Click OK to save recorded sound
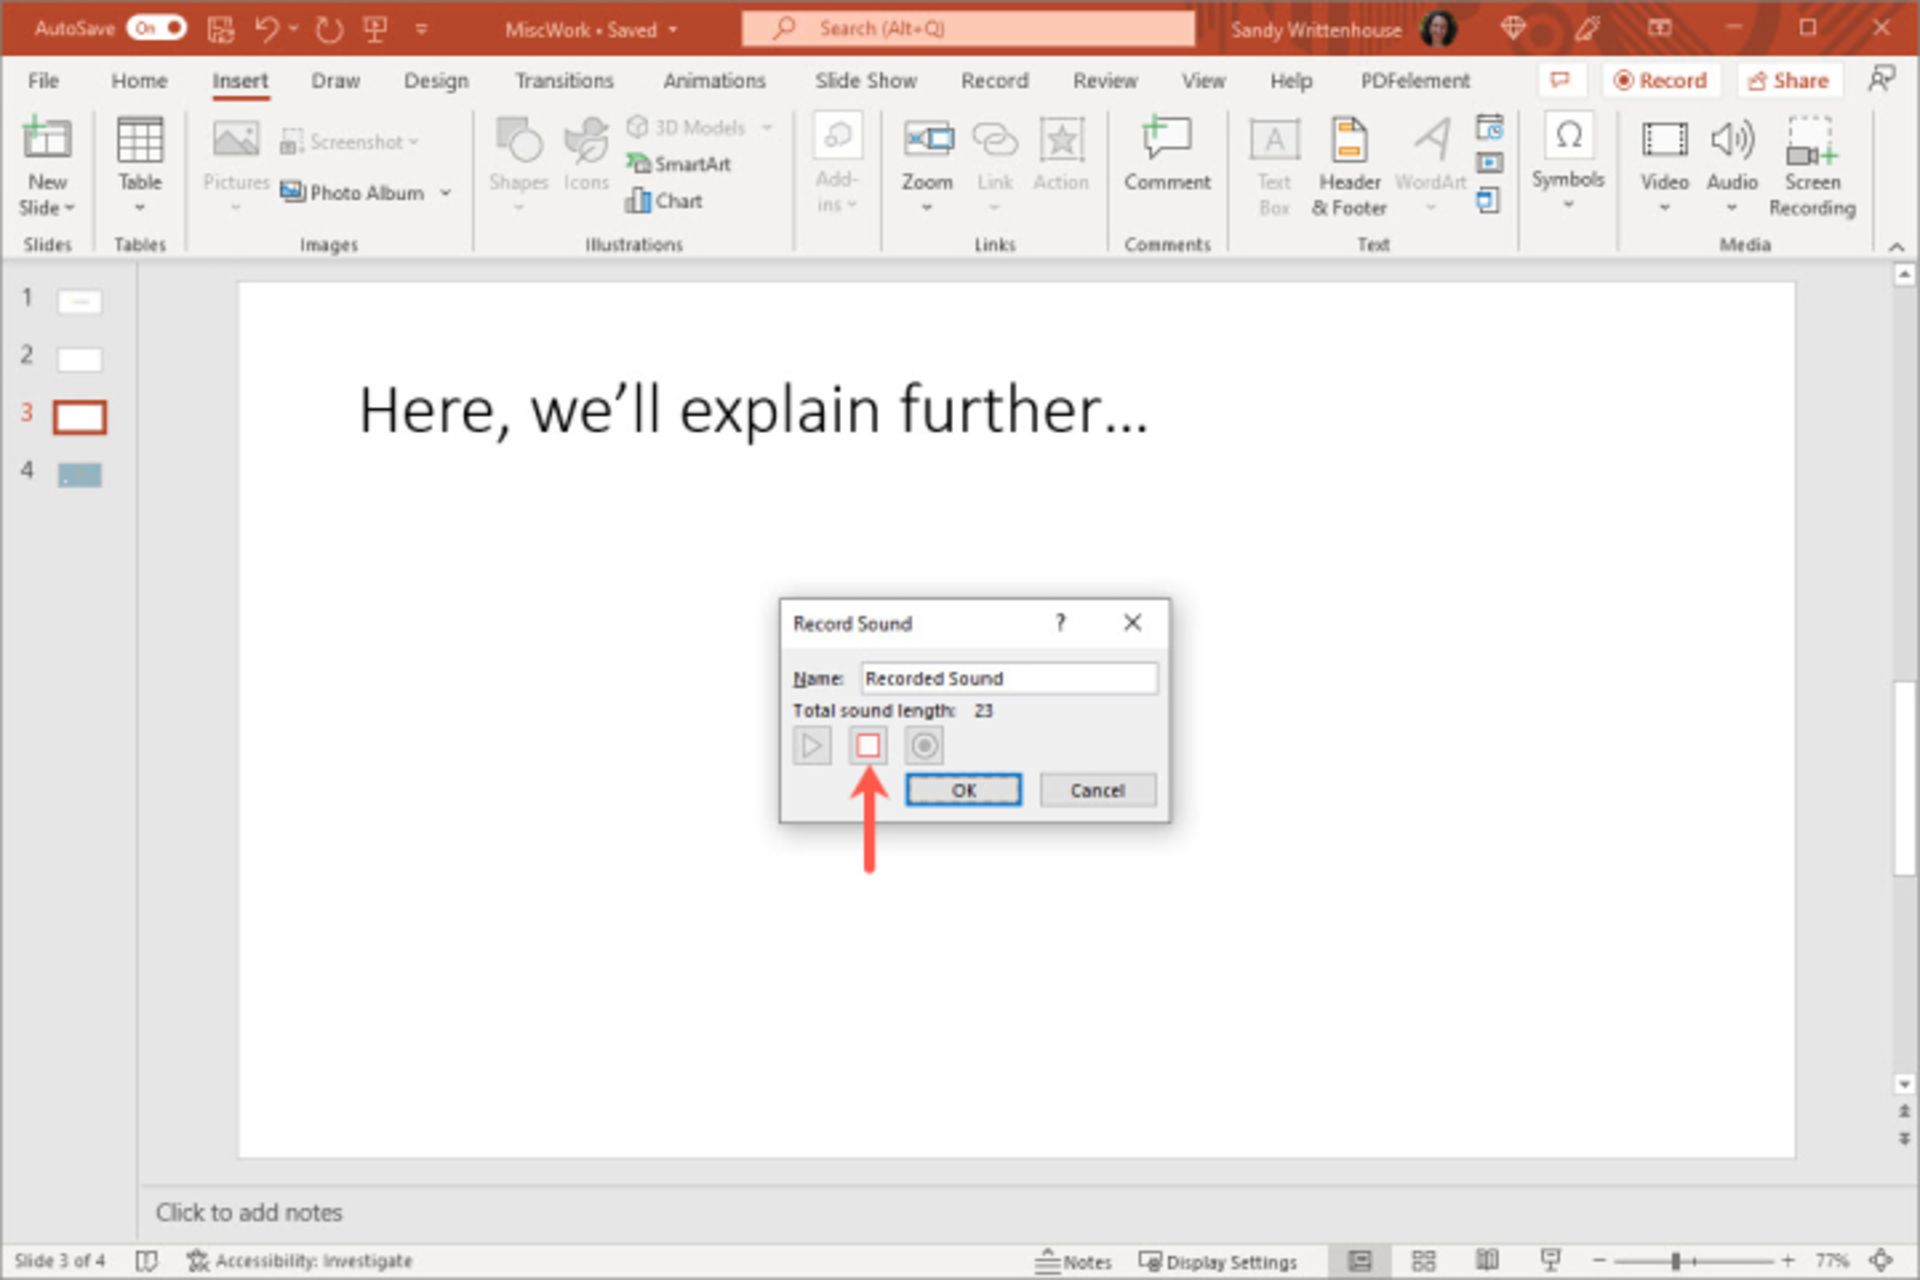This screenshot has width=1920, height=1280. (961, 789)
